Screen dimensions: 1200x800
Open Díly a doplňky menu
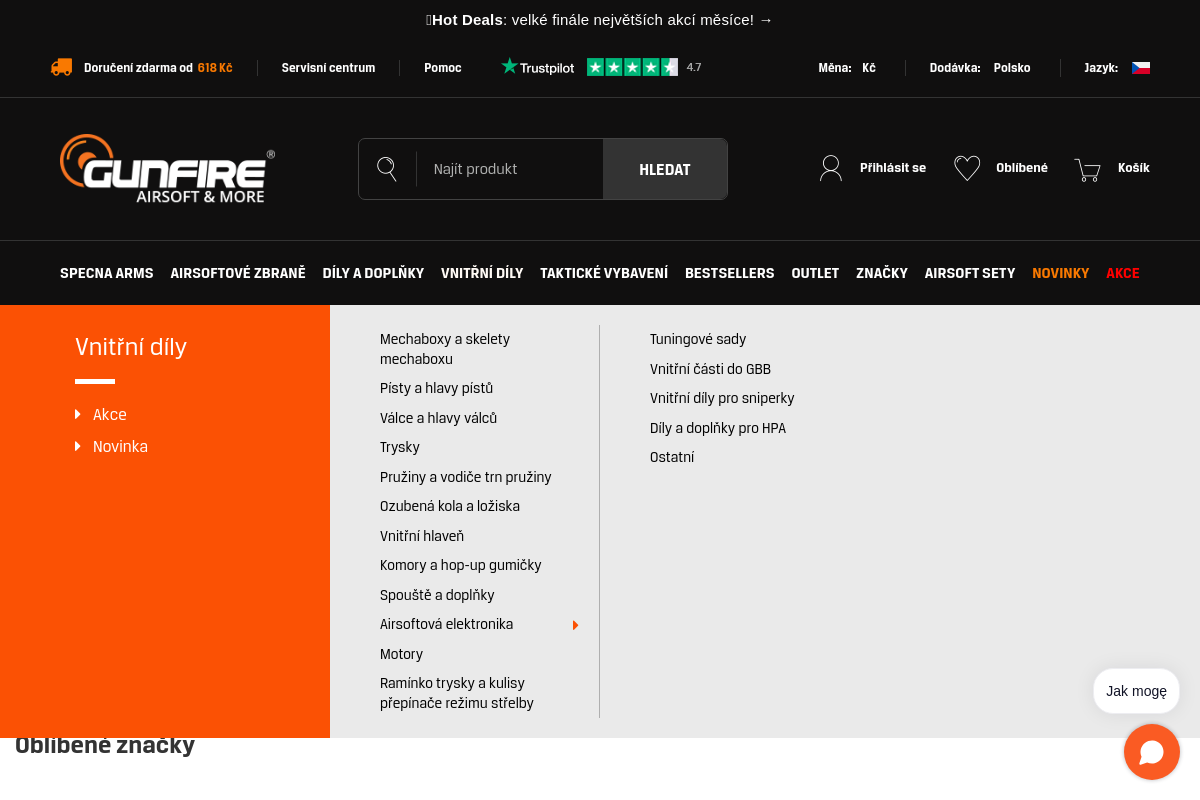(373, 273)
